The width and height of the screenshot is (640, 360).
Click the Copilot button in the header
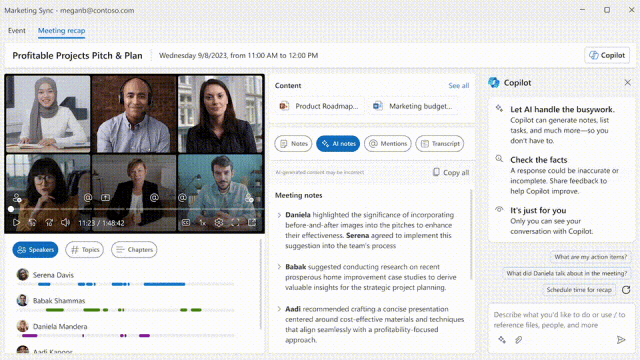(607, 55)
